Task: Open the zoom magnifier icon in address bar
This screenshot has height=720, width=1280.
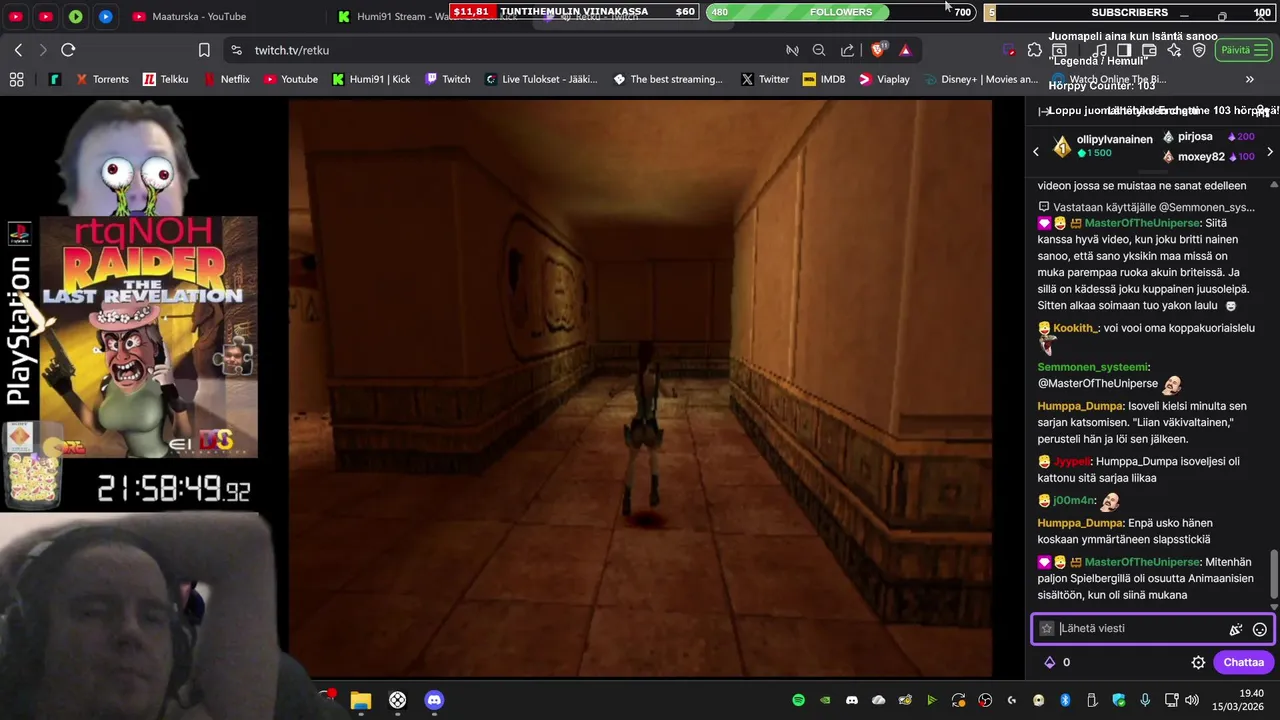Action: point(819,50)
